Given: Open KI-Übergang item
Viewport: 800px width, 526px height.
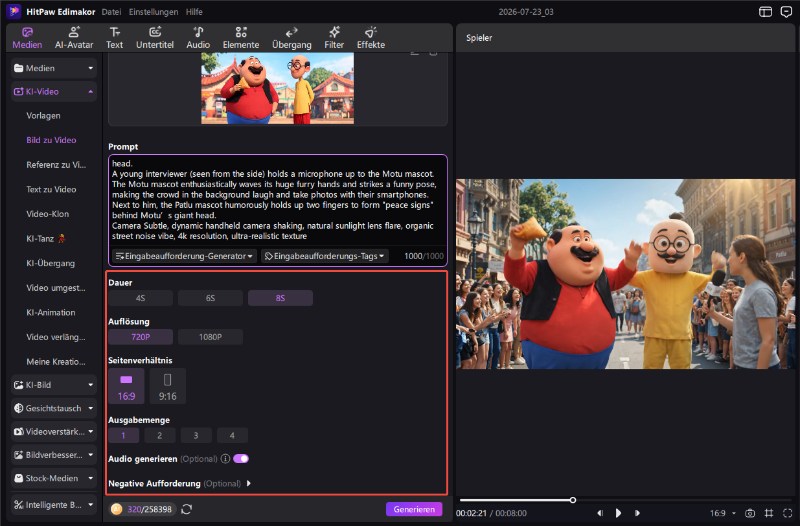Looking at the screenshot, I should point(51,263).
